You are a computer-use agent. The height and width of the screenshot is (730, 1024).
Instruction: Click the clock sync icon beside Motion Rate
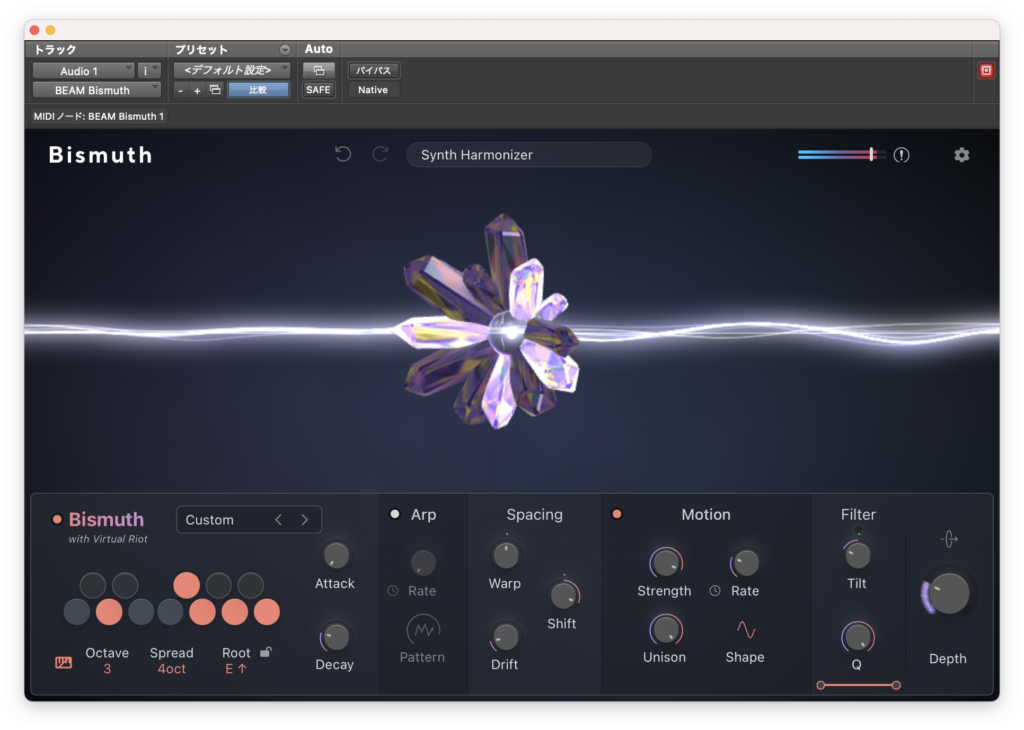(715, 591)
